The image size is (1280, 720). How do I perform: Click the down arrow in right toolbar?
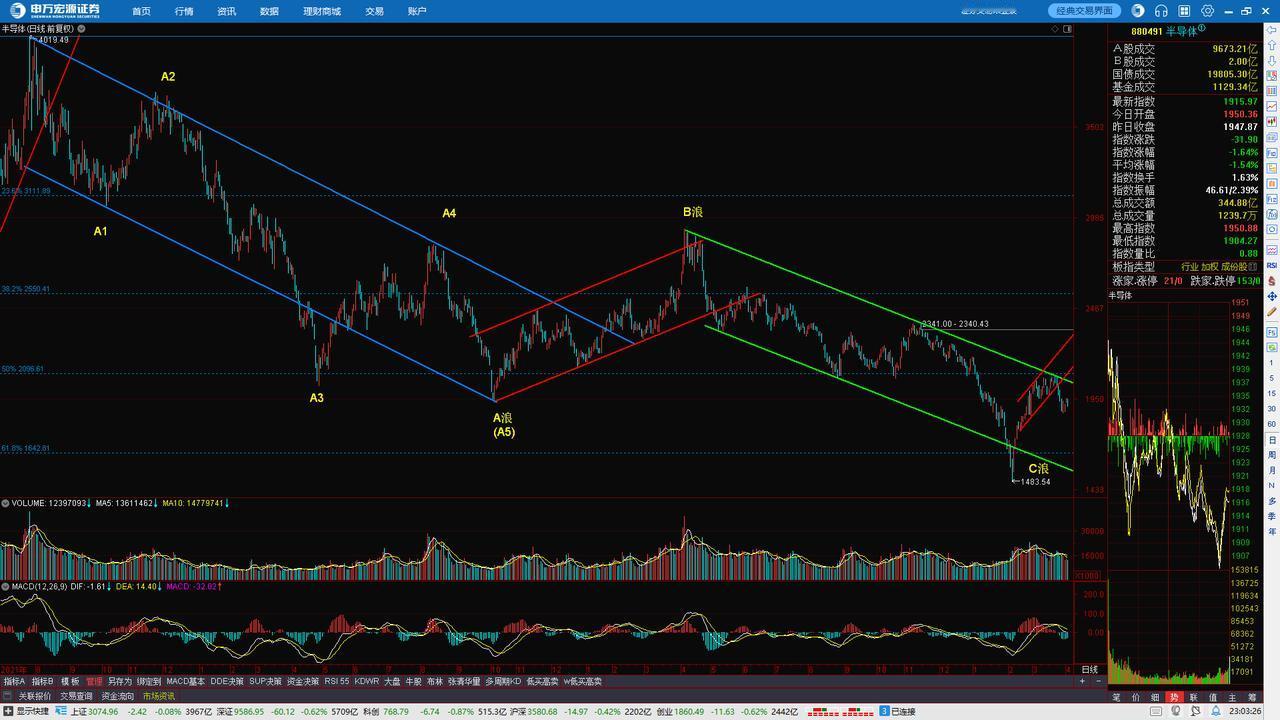coord(1271,61)
